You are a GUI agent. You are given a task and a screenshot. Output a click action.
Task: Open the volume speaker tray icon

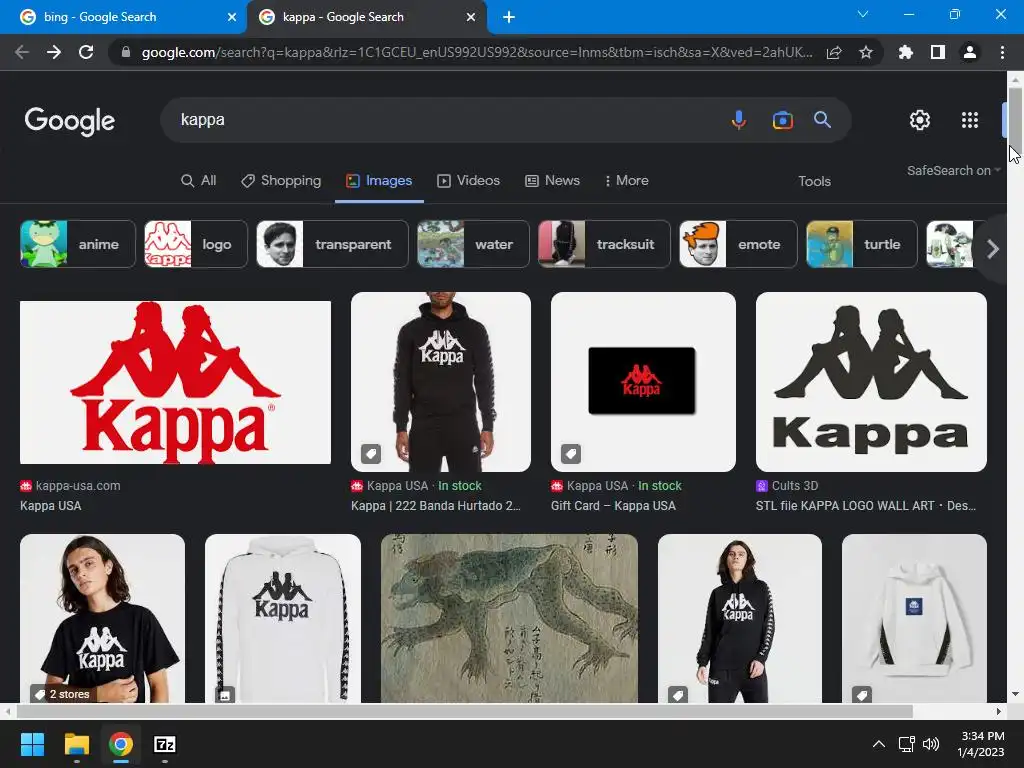(x=931, y=744)
